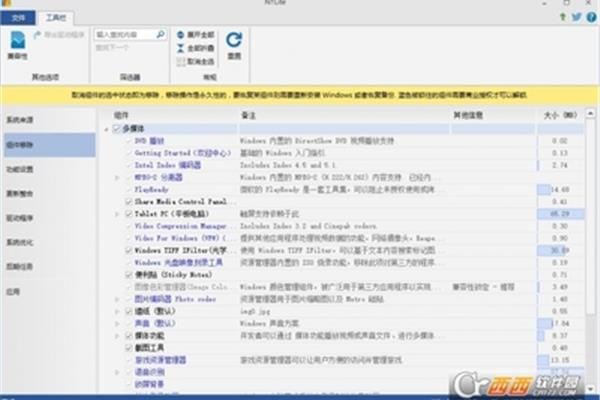Click the circular reload arrow icon

pyautogui.click(x=234, y=39)
